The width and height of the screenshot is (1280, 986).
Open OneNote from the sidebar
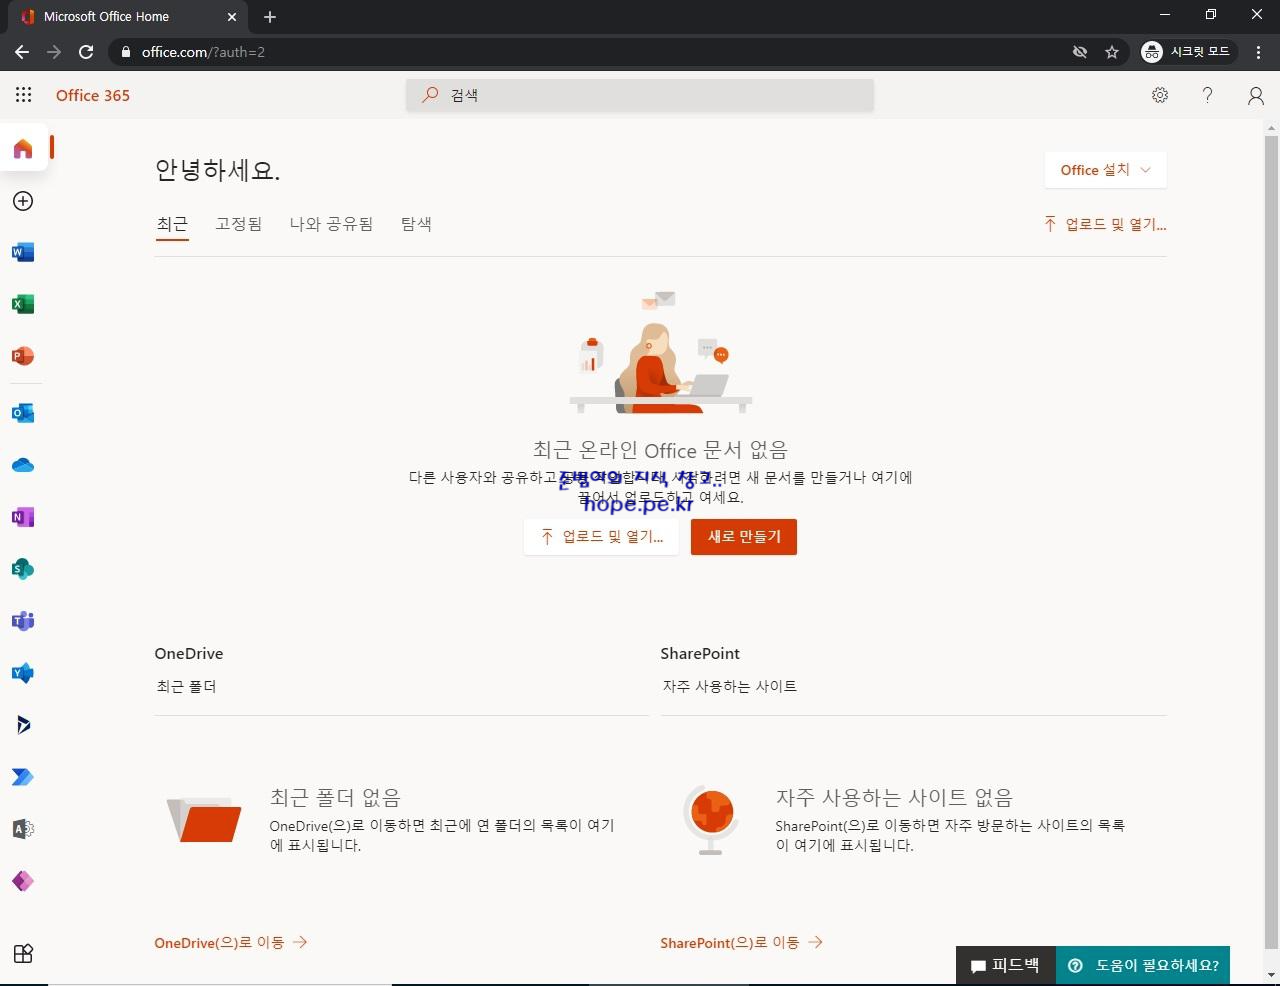pos(23,517)
